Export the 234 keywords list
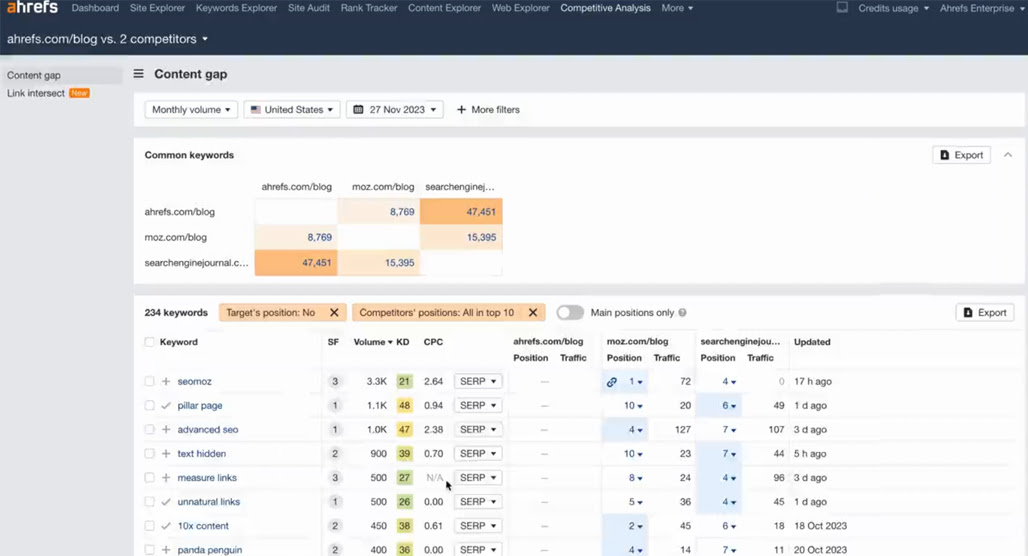Image resolution: width=1028 pixels, height=556 pixels. (x=985, y=313)
